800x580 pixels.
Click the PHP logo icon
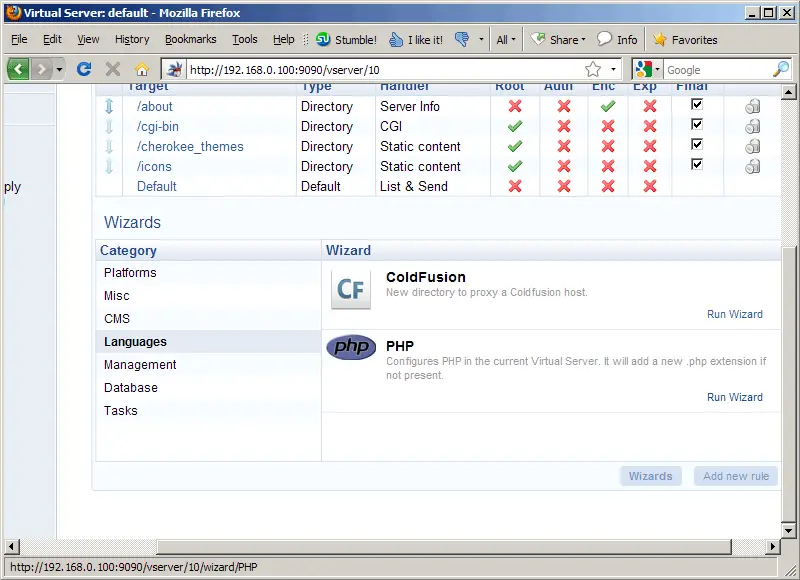click(351, 347)
